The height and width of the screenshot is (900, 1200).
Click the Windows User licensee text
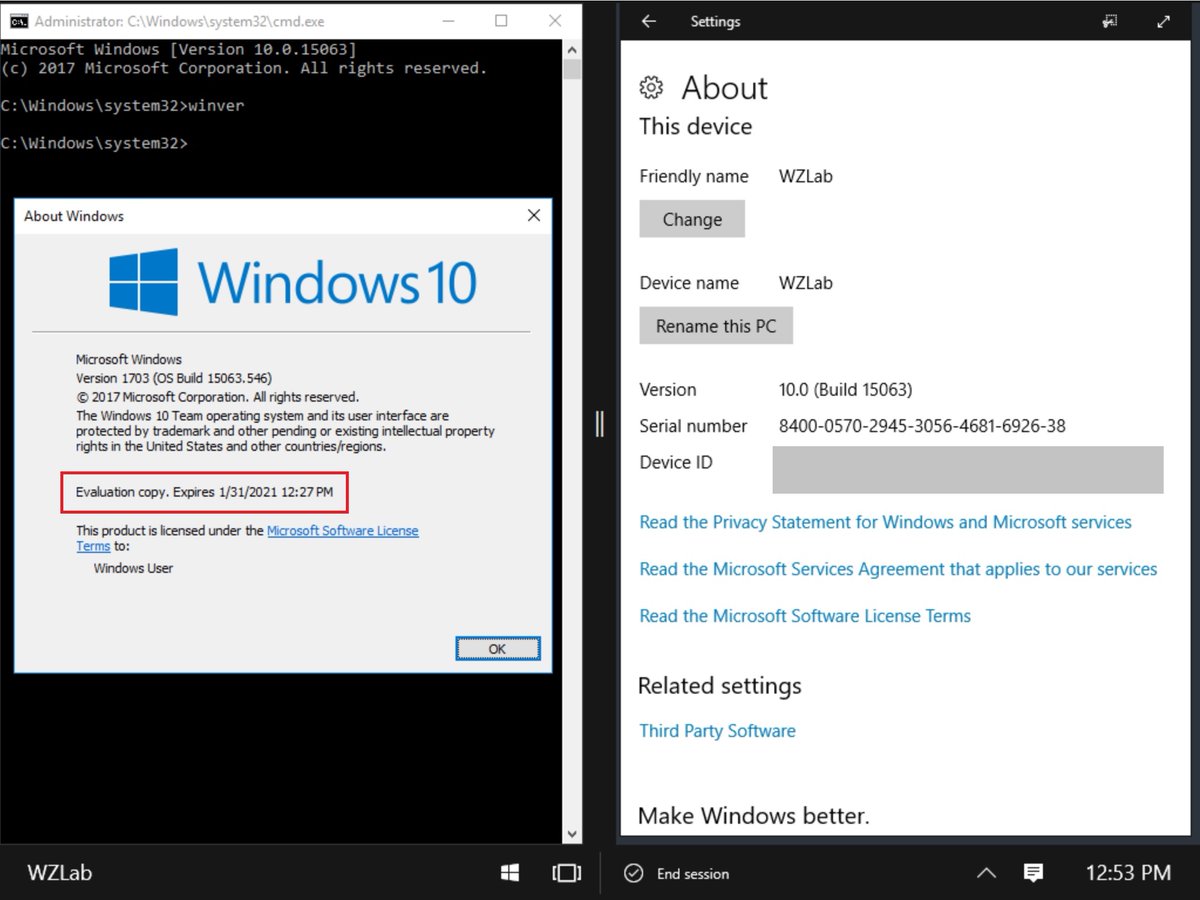133,568
